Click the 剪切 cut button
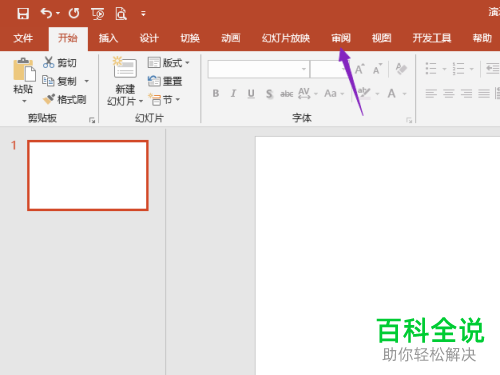 tap(60, 62)
